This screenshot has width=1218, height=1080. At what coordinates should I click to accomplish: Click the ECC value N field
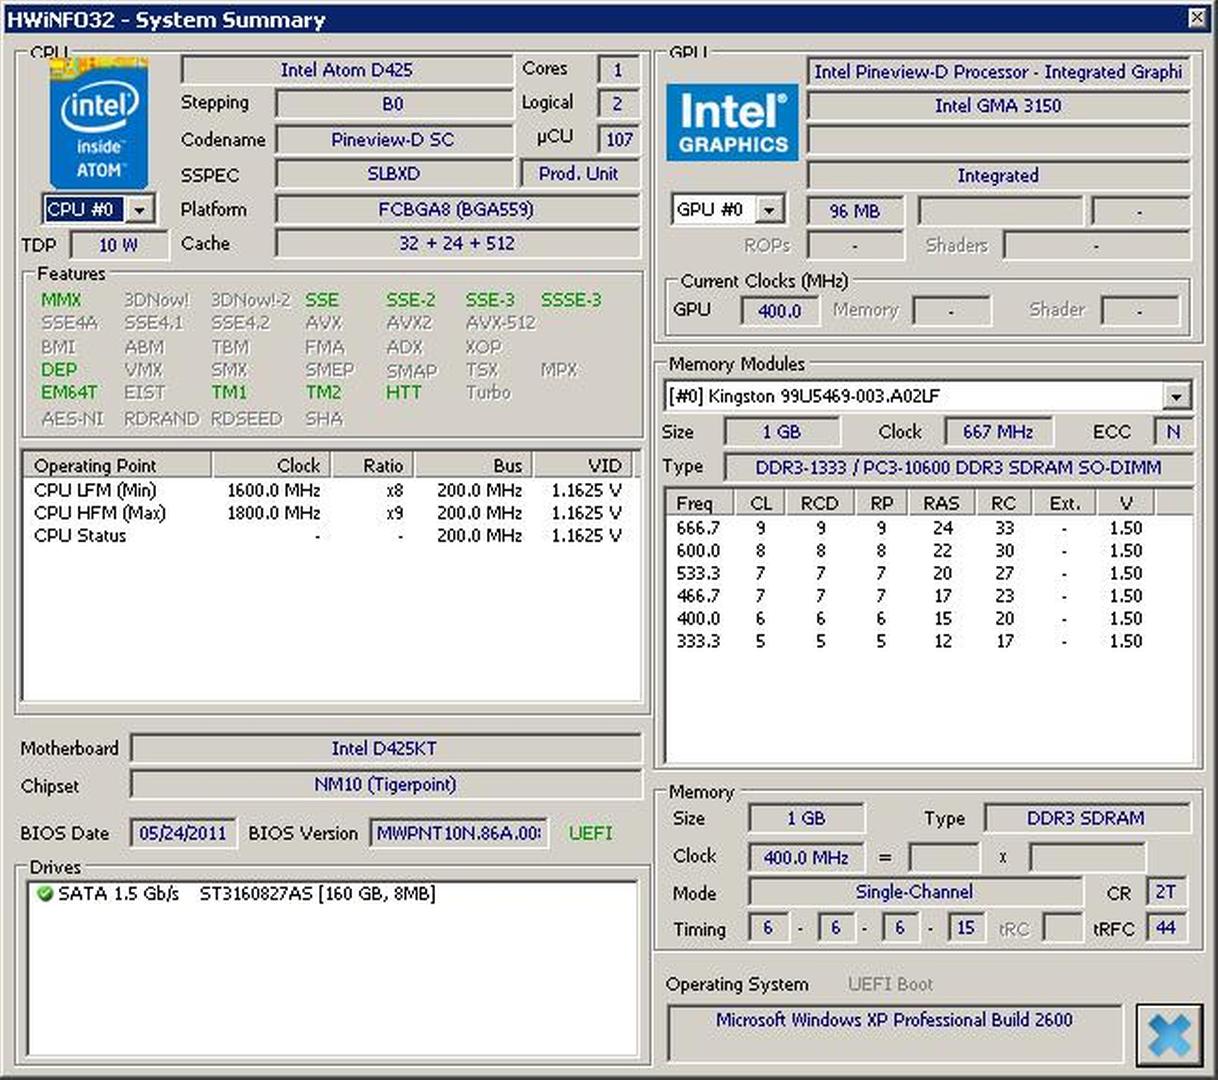[1173, 432]
